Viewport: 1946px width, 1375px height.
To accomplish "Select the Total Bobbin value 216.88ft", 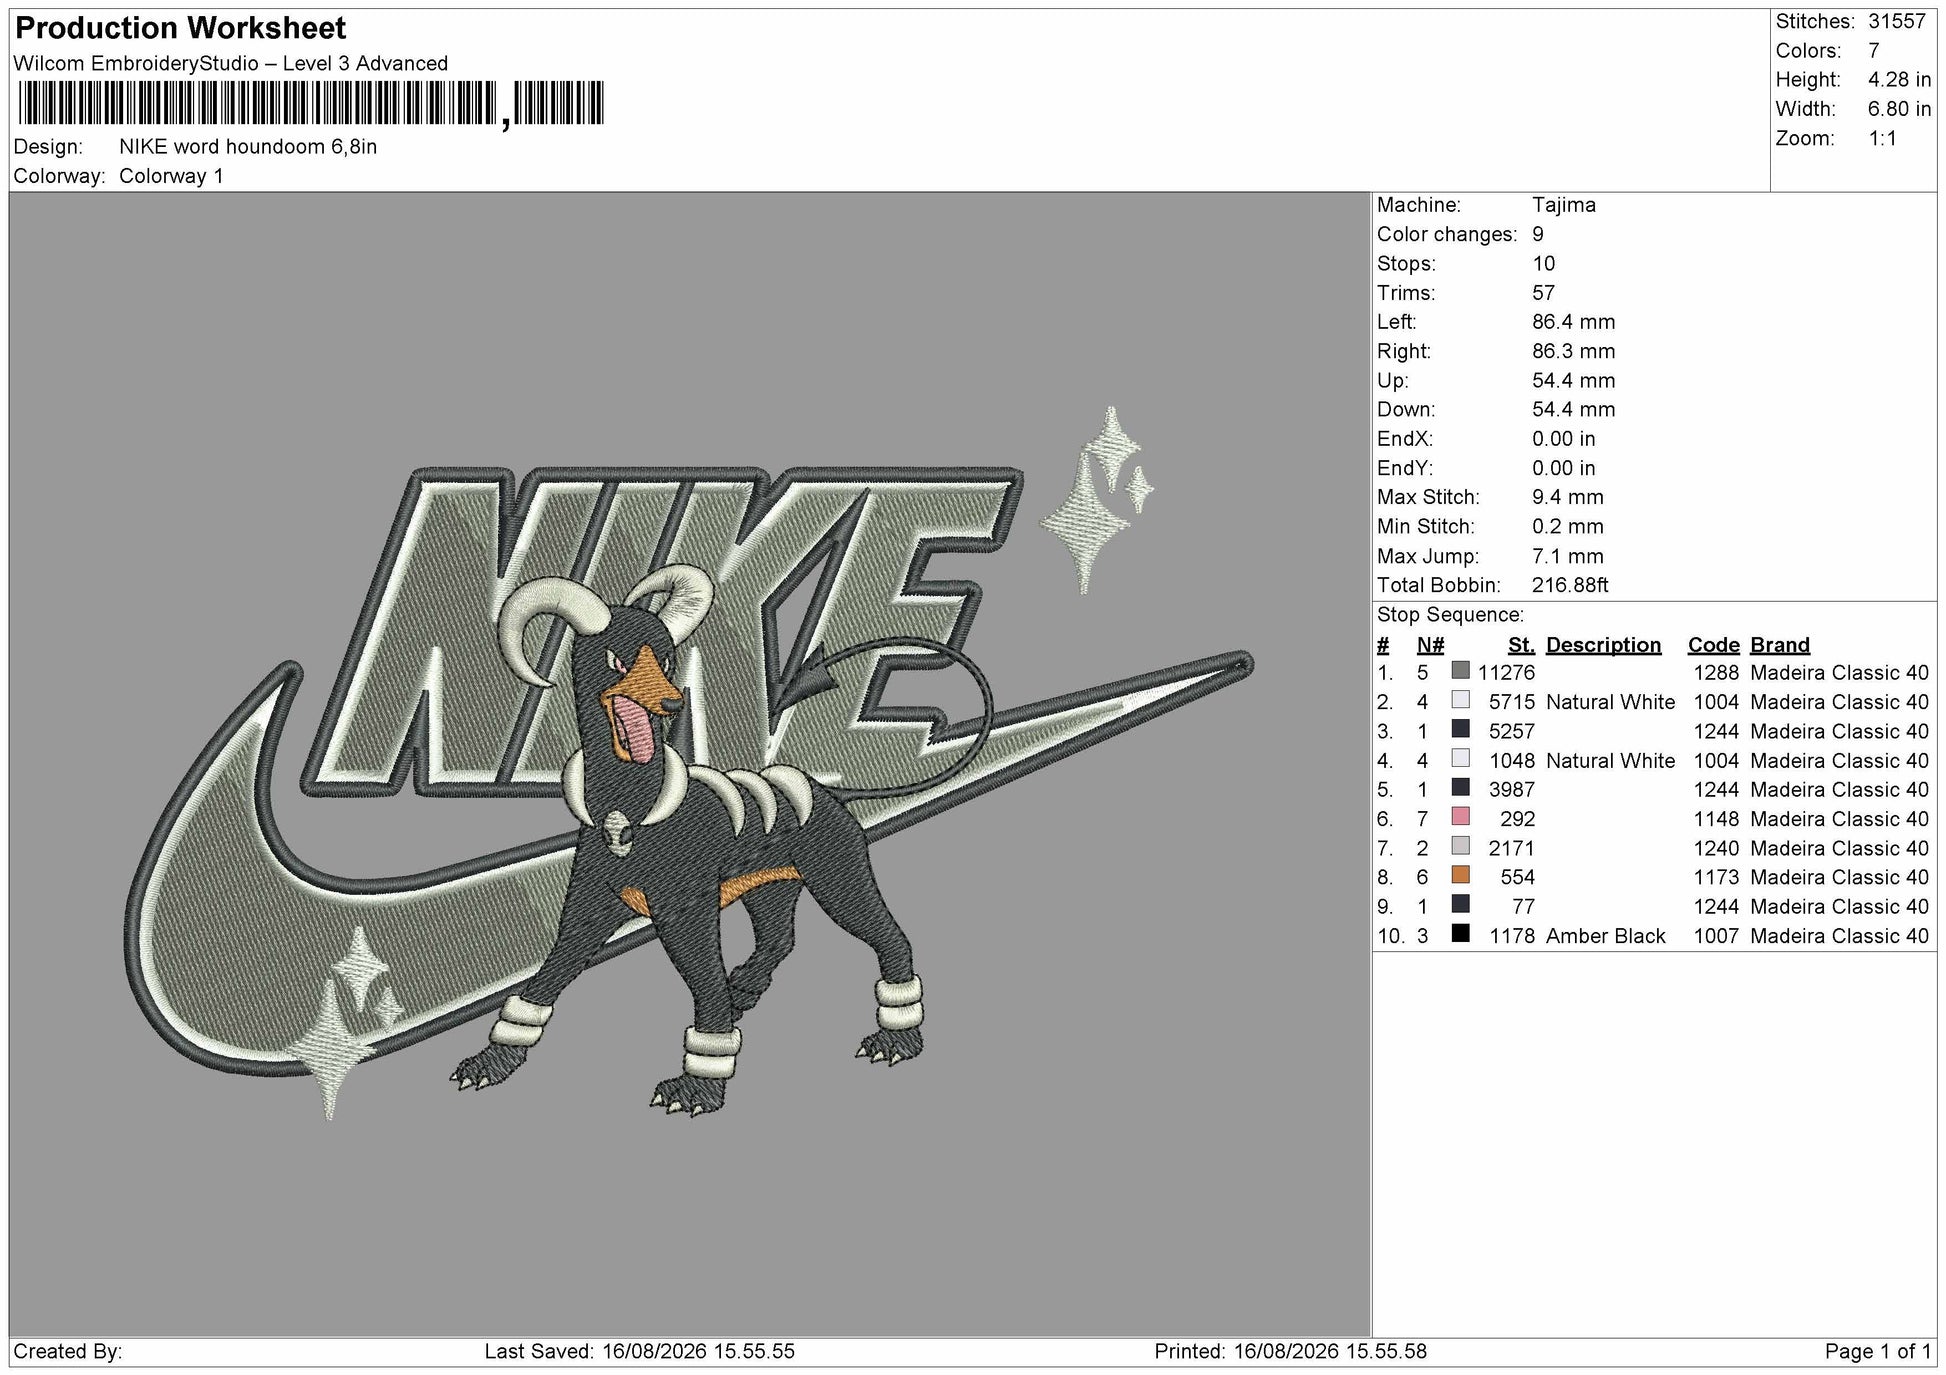I will coord(1570,586).
